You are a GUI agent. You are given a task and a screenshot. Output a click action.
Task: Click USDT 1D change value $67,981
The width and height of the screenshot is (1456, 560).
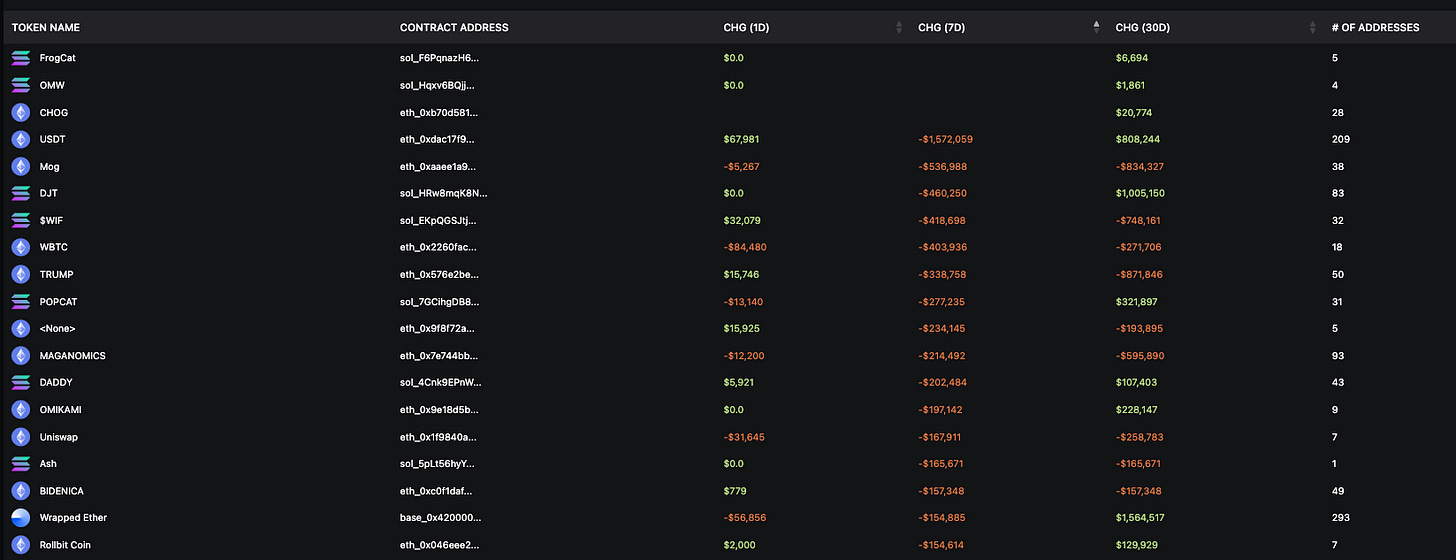741,139
